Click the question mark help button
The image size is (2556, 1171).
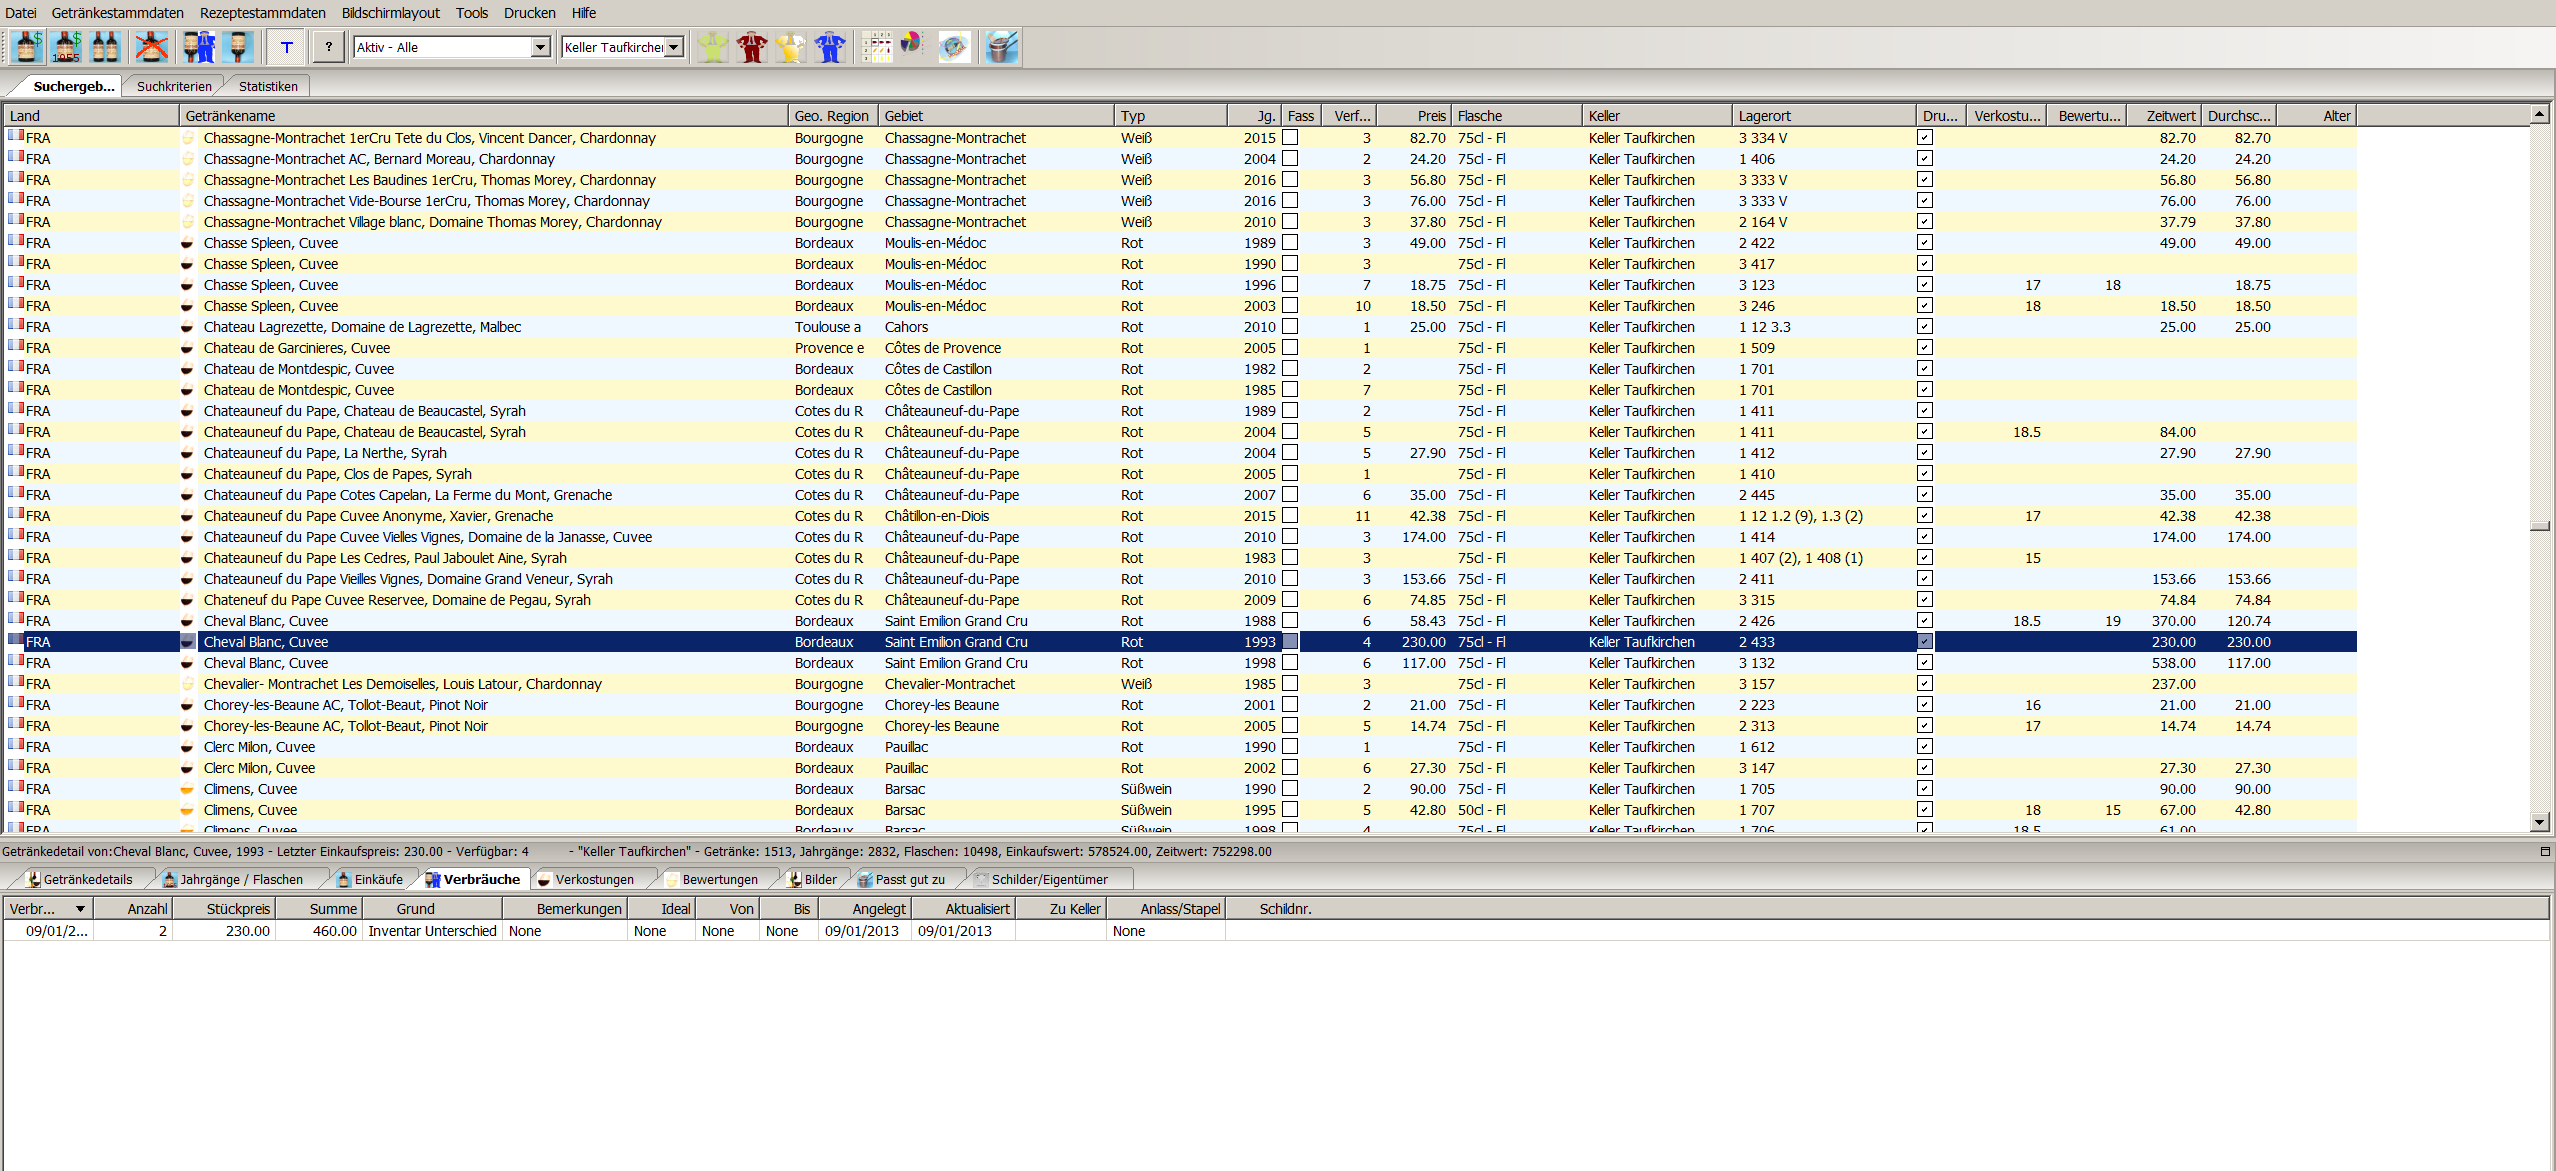328,47
